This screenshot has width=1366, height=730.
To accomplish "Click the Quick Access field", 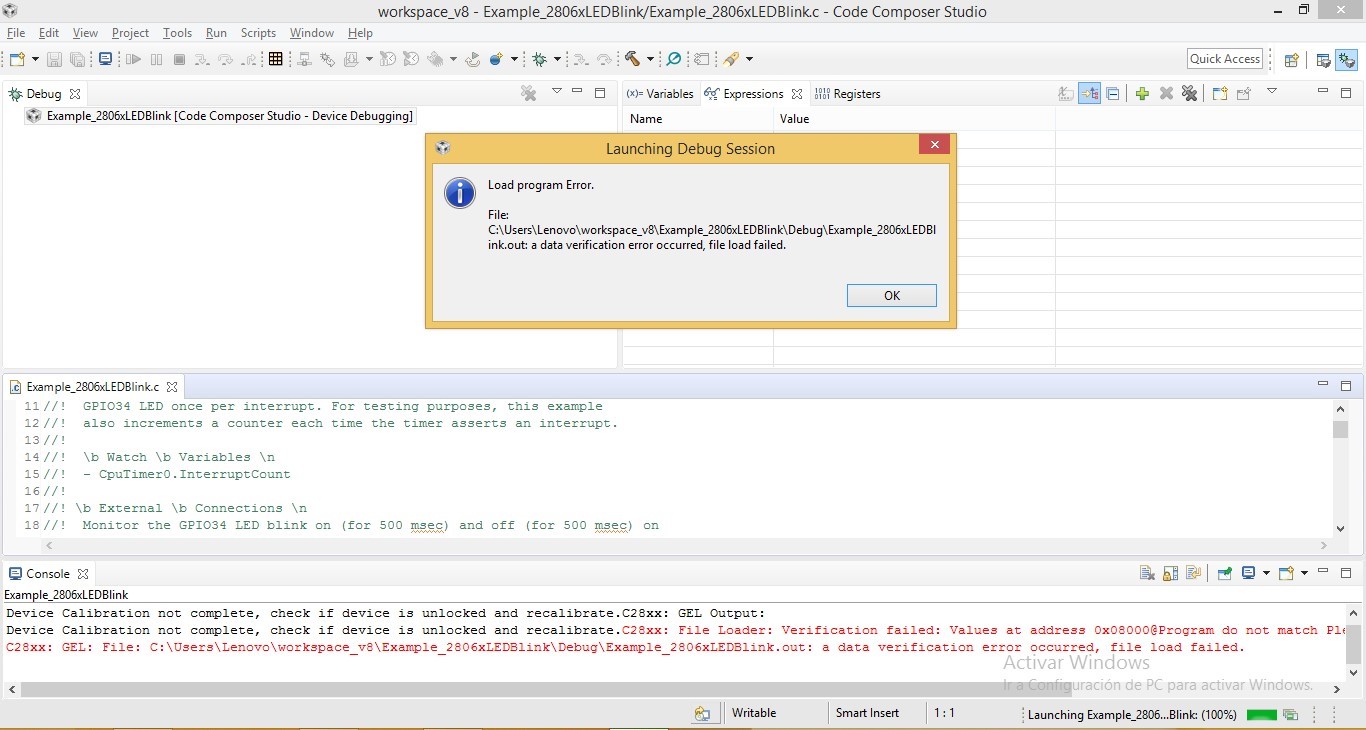I will click(1224, 58).
